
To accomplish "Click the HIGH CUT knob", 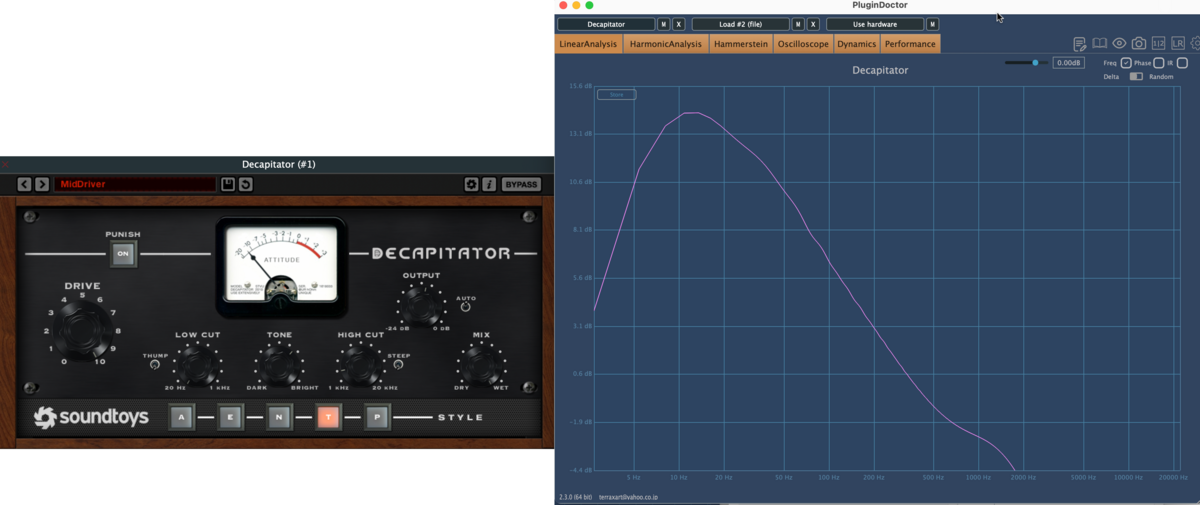I will pos(361,364).
